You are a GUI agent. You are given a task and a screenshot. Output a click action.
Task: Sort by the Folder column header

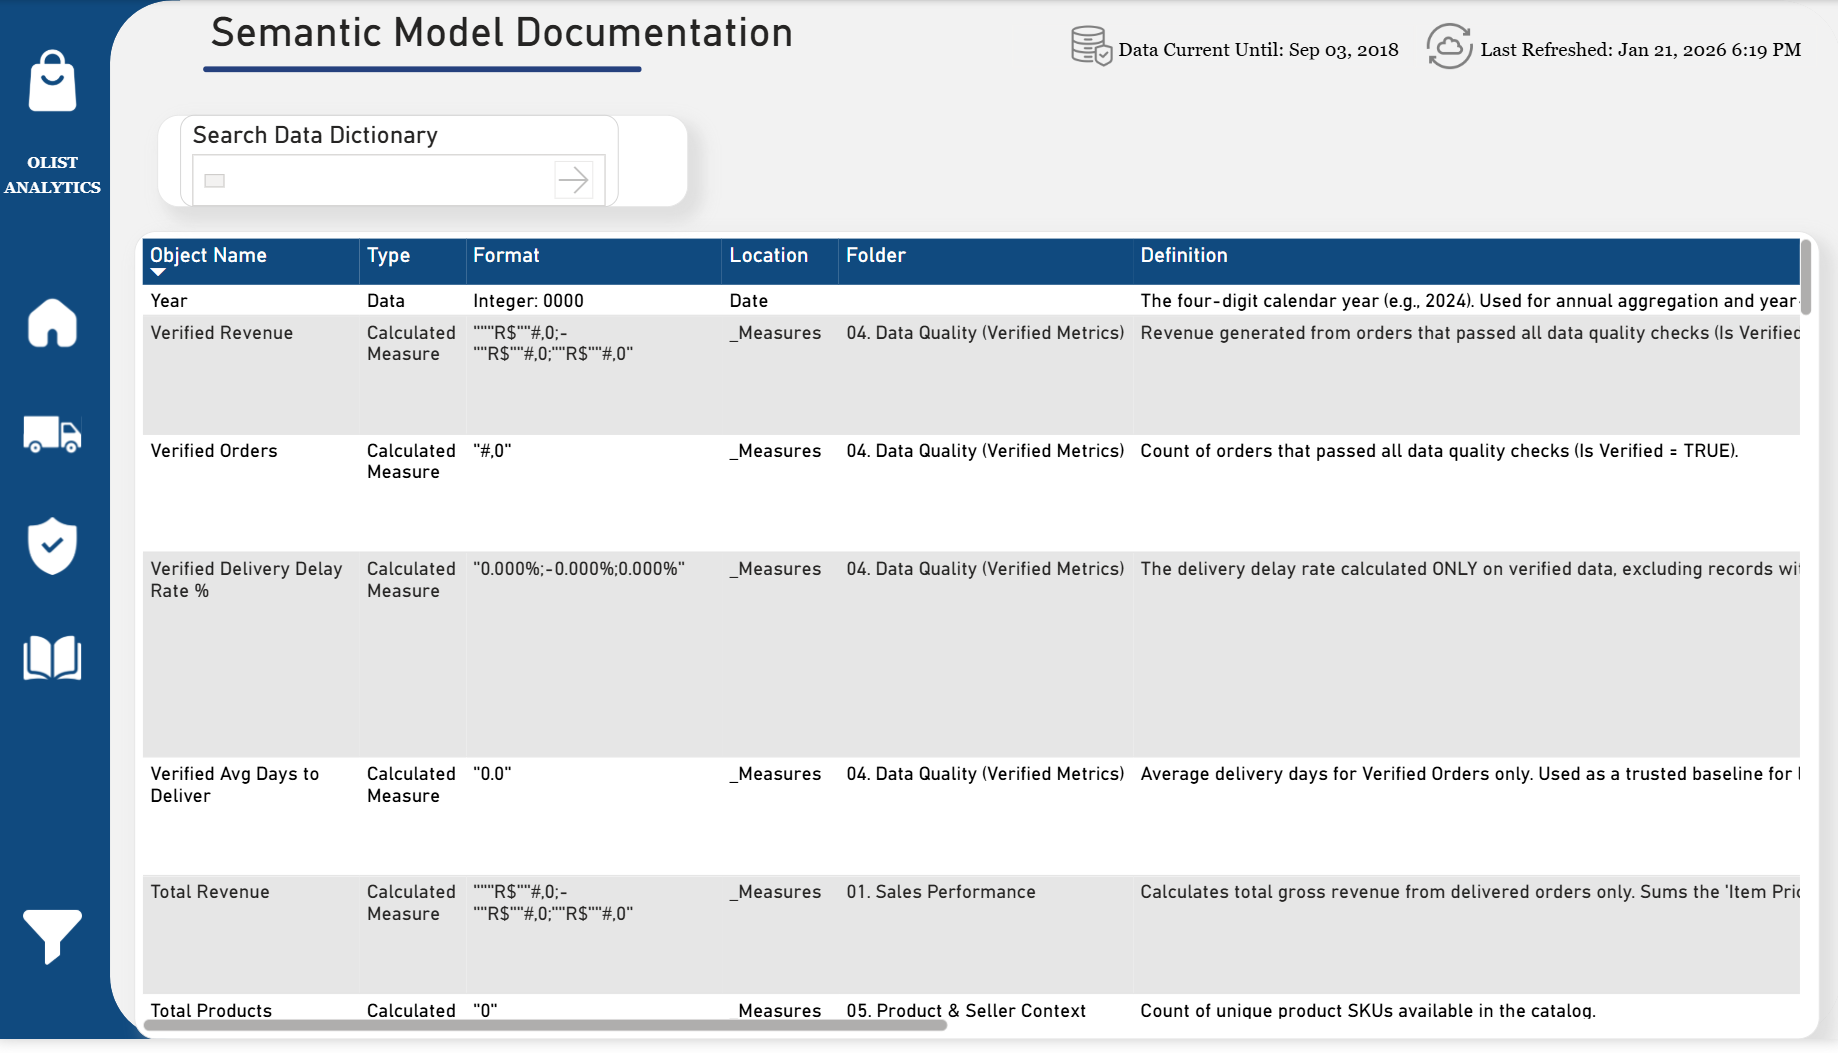(875, 255)
